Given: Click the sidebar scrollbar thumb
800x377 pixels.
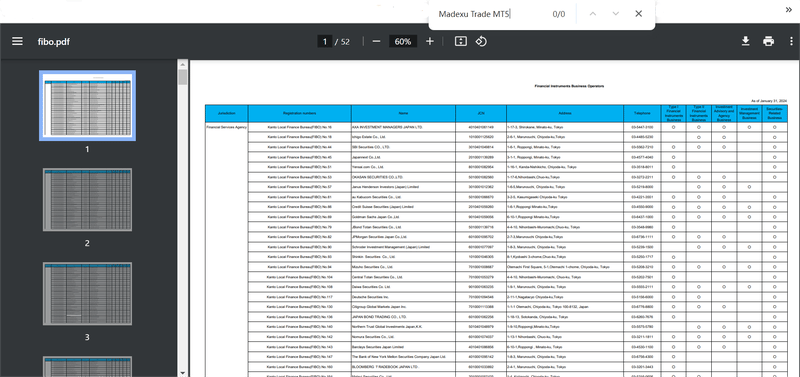Looking at the screenshot, I should pos(183,77).
